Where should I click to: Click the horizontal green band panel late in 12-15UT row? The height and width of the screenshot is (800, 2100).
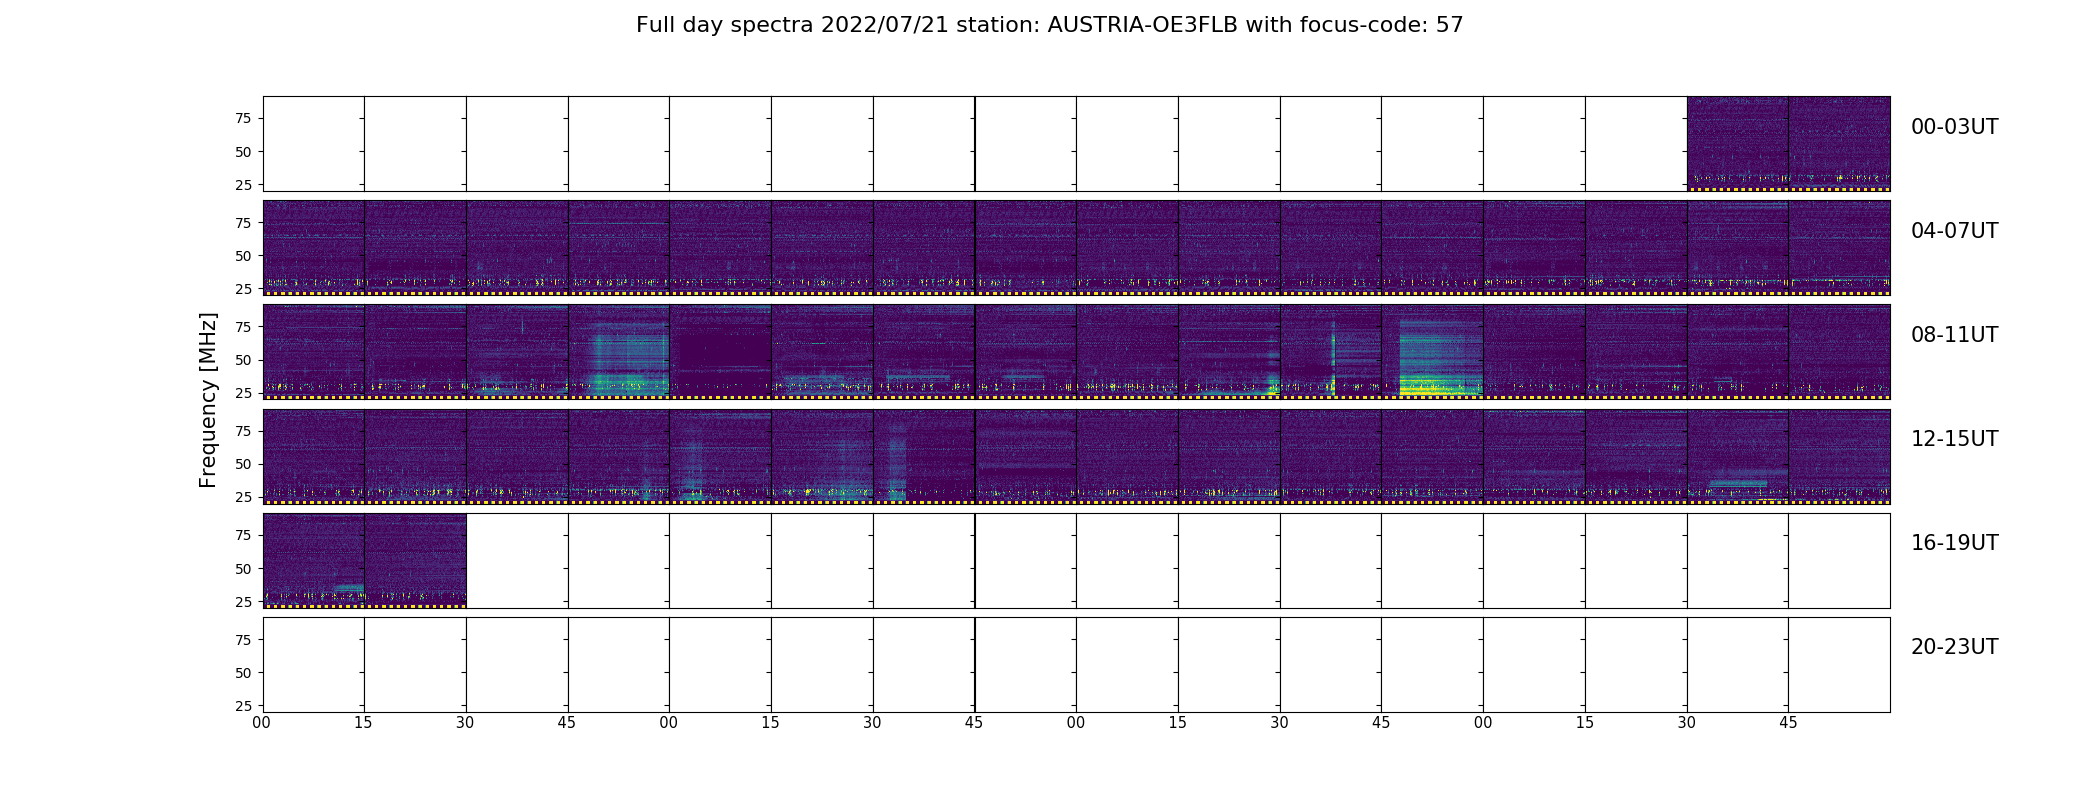tap(1737, 456)
